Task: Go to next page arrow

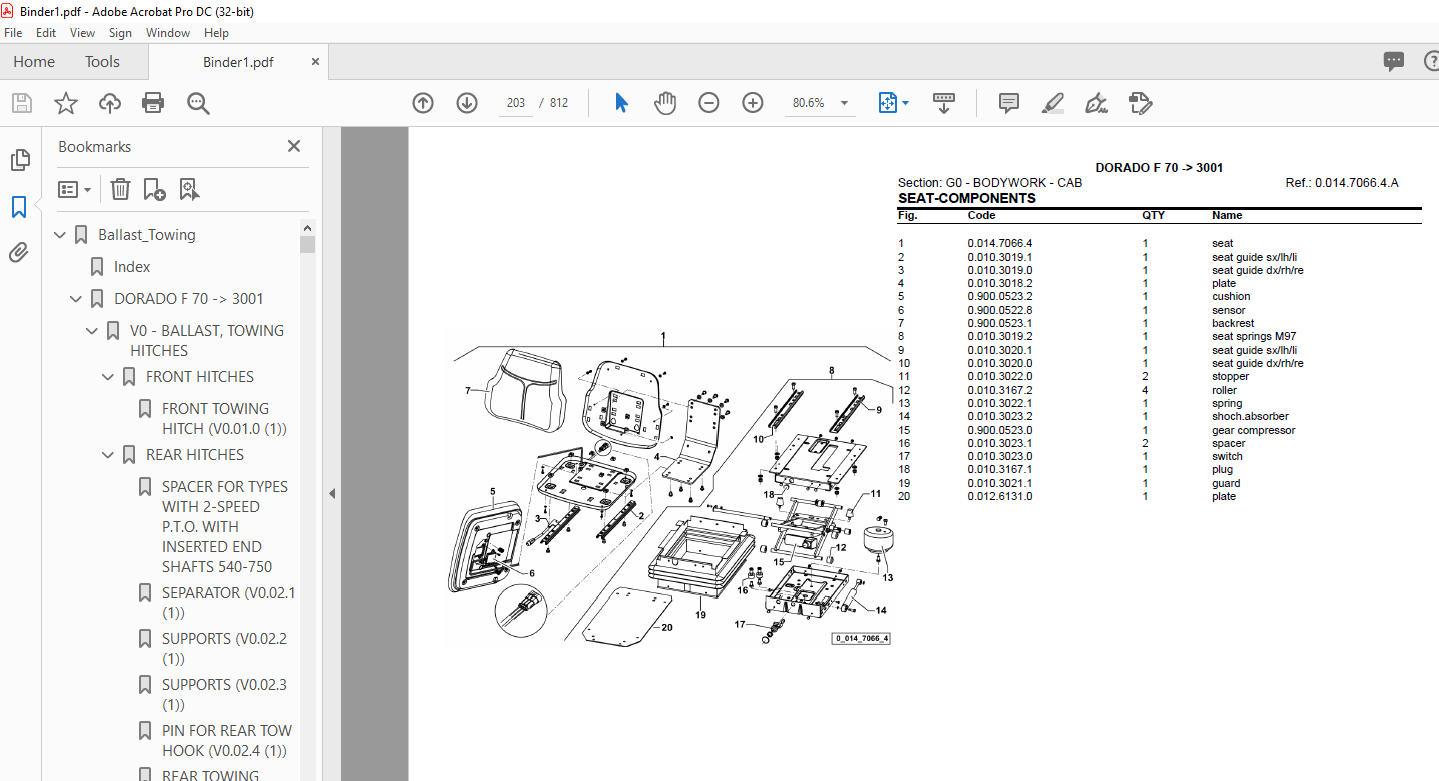Action: tap(467, 103)
